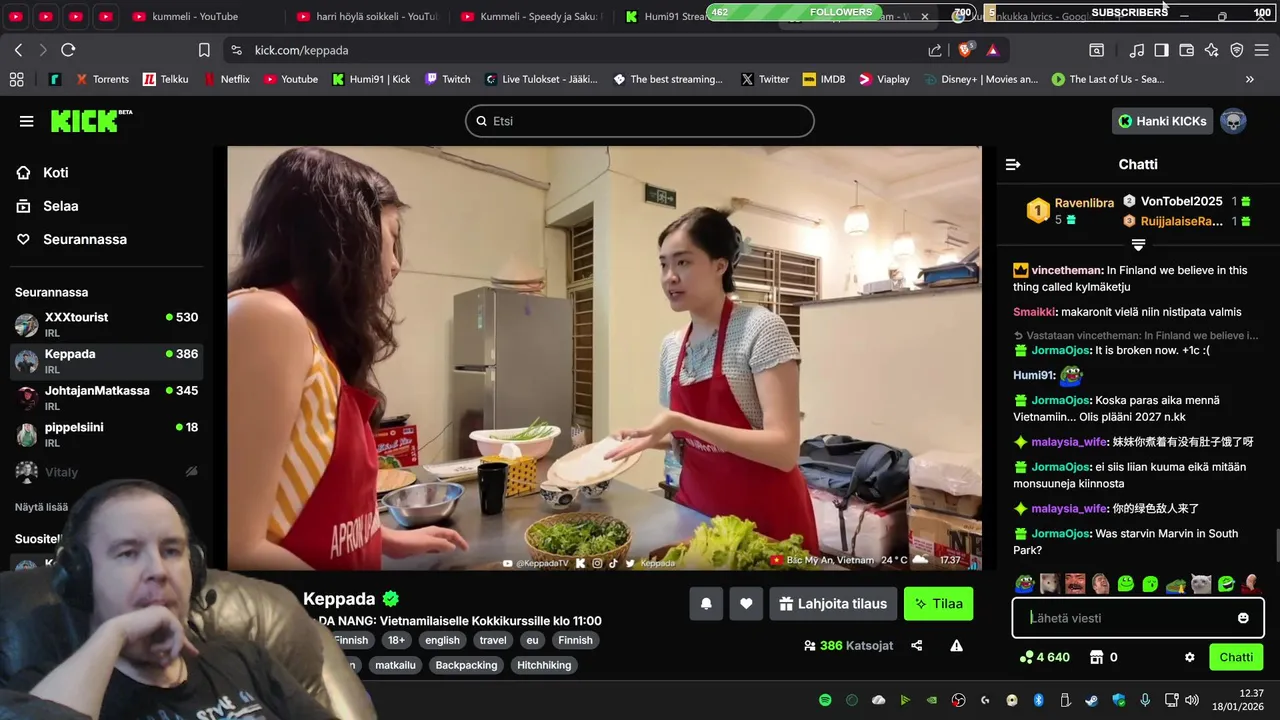Image resolution: width=1280 pixels, height=720 pixels.
Task: Open the Brave Leo AI sparkle icon
Action: [x=1211, y=50]
